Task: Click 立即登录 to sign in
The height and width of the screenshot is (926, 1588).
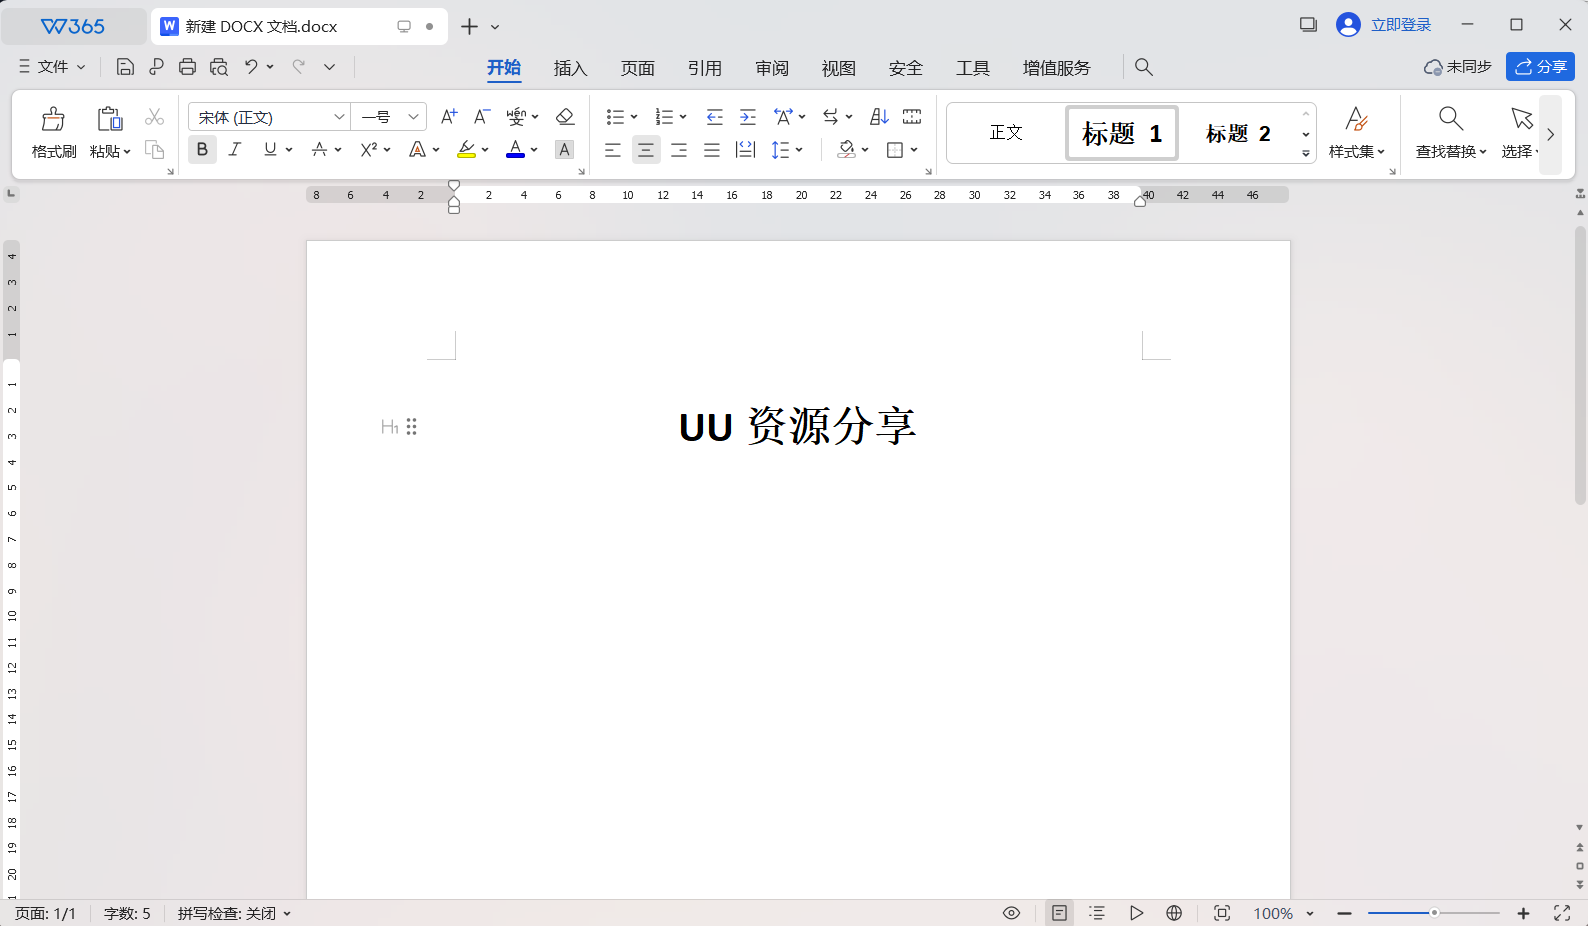Action: pyautogui.click(x=1401, y=25)
